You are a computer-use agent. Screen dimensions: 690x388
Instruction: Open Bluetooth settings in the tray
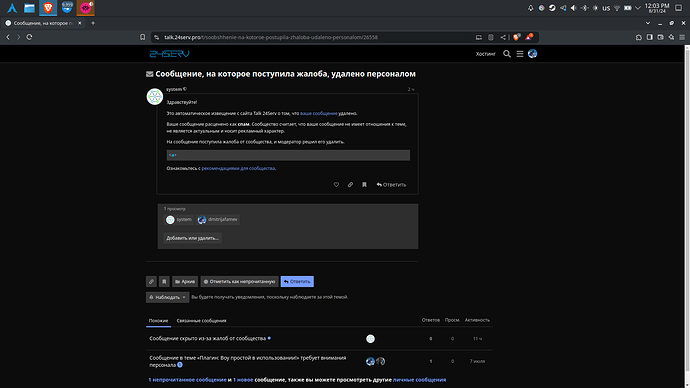584,8
